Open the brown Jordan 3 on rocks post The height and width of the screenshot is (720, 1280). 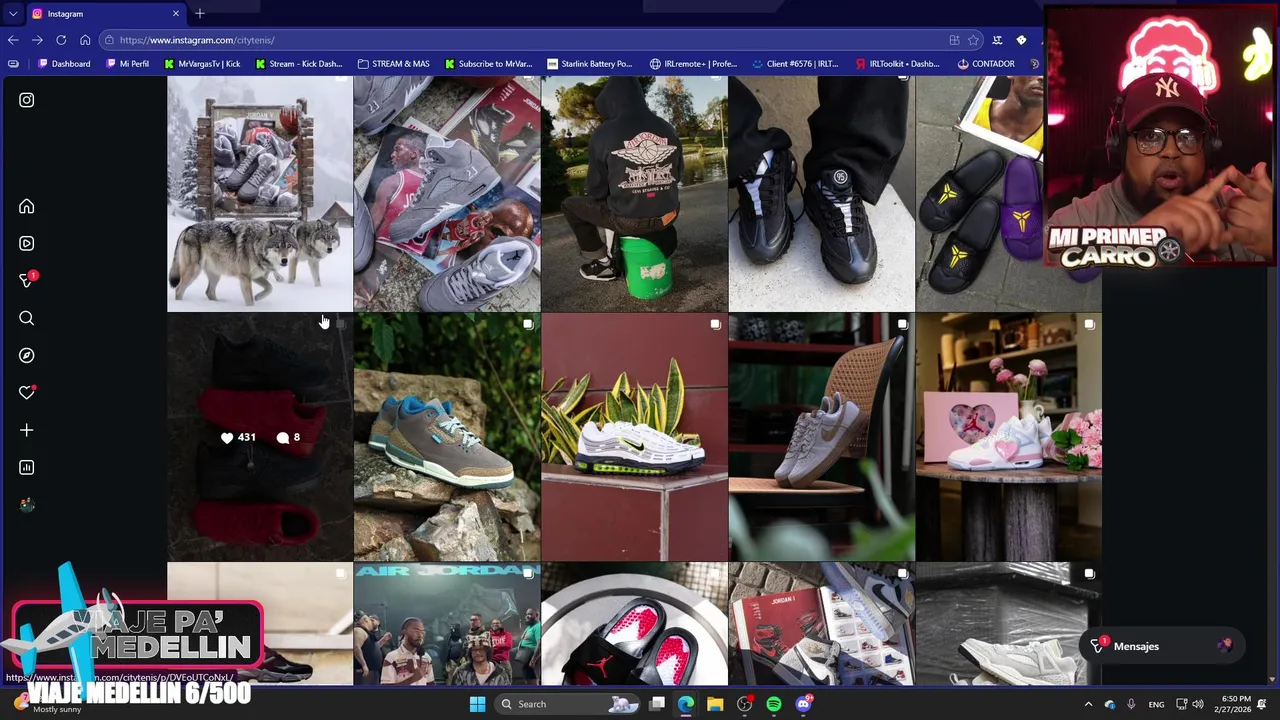point(447,437)
